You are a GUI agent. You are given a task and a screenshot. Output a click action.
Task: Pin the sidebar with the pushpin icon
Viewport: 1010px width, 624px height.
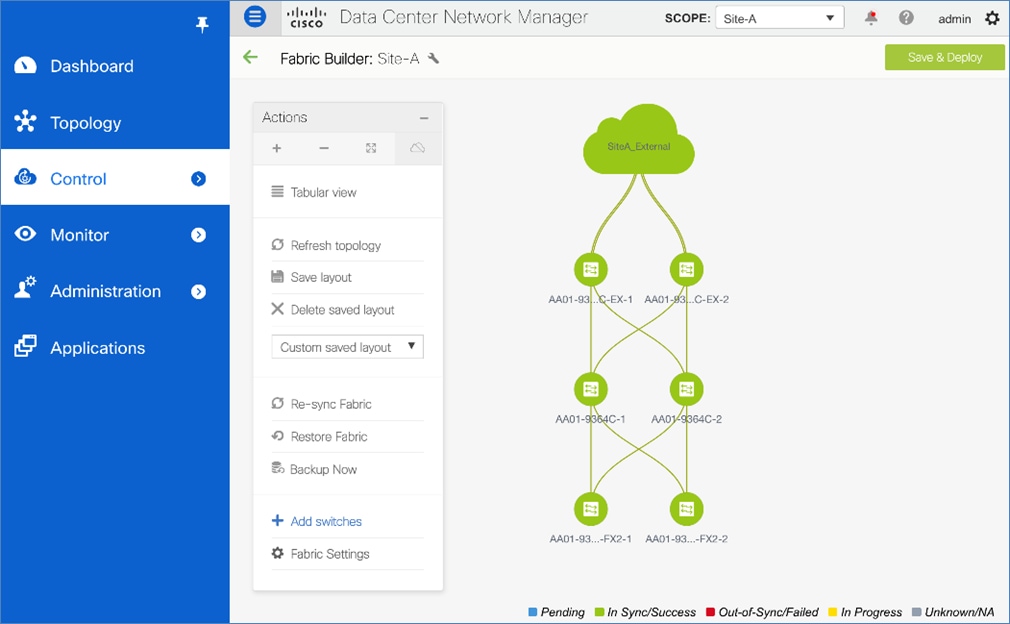pyautogui.click(x=202, y=25)
